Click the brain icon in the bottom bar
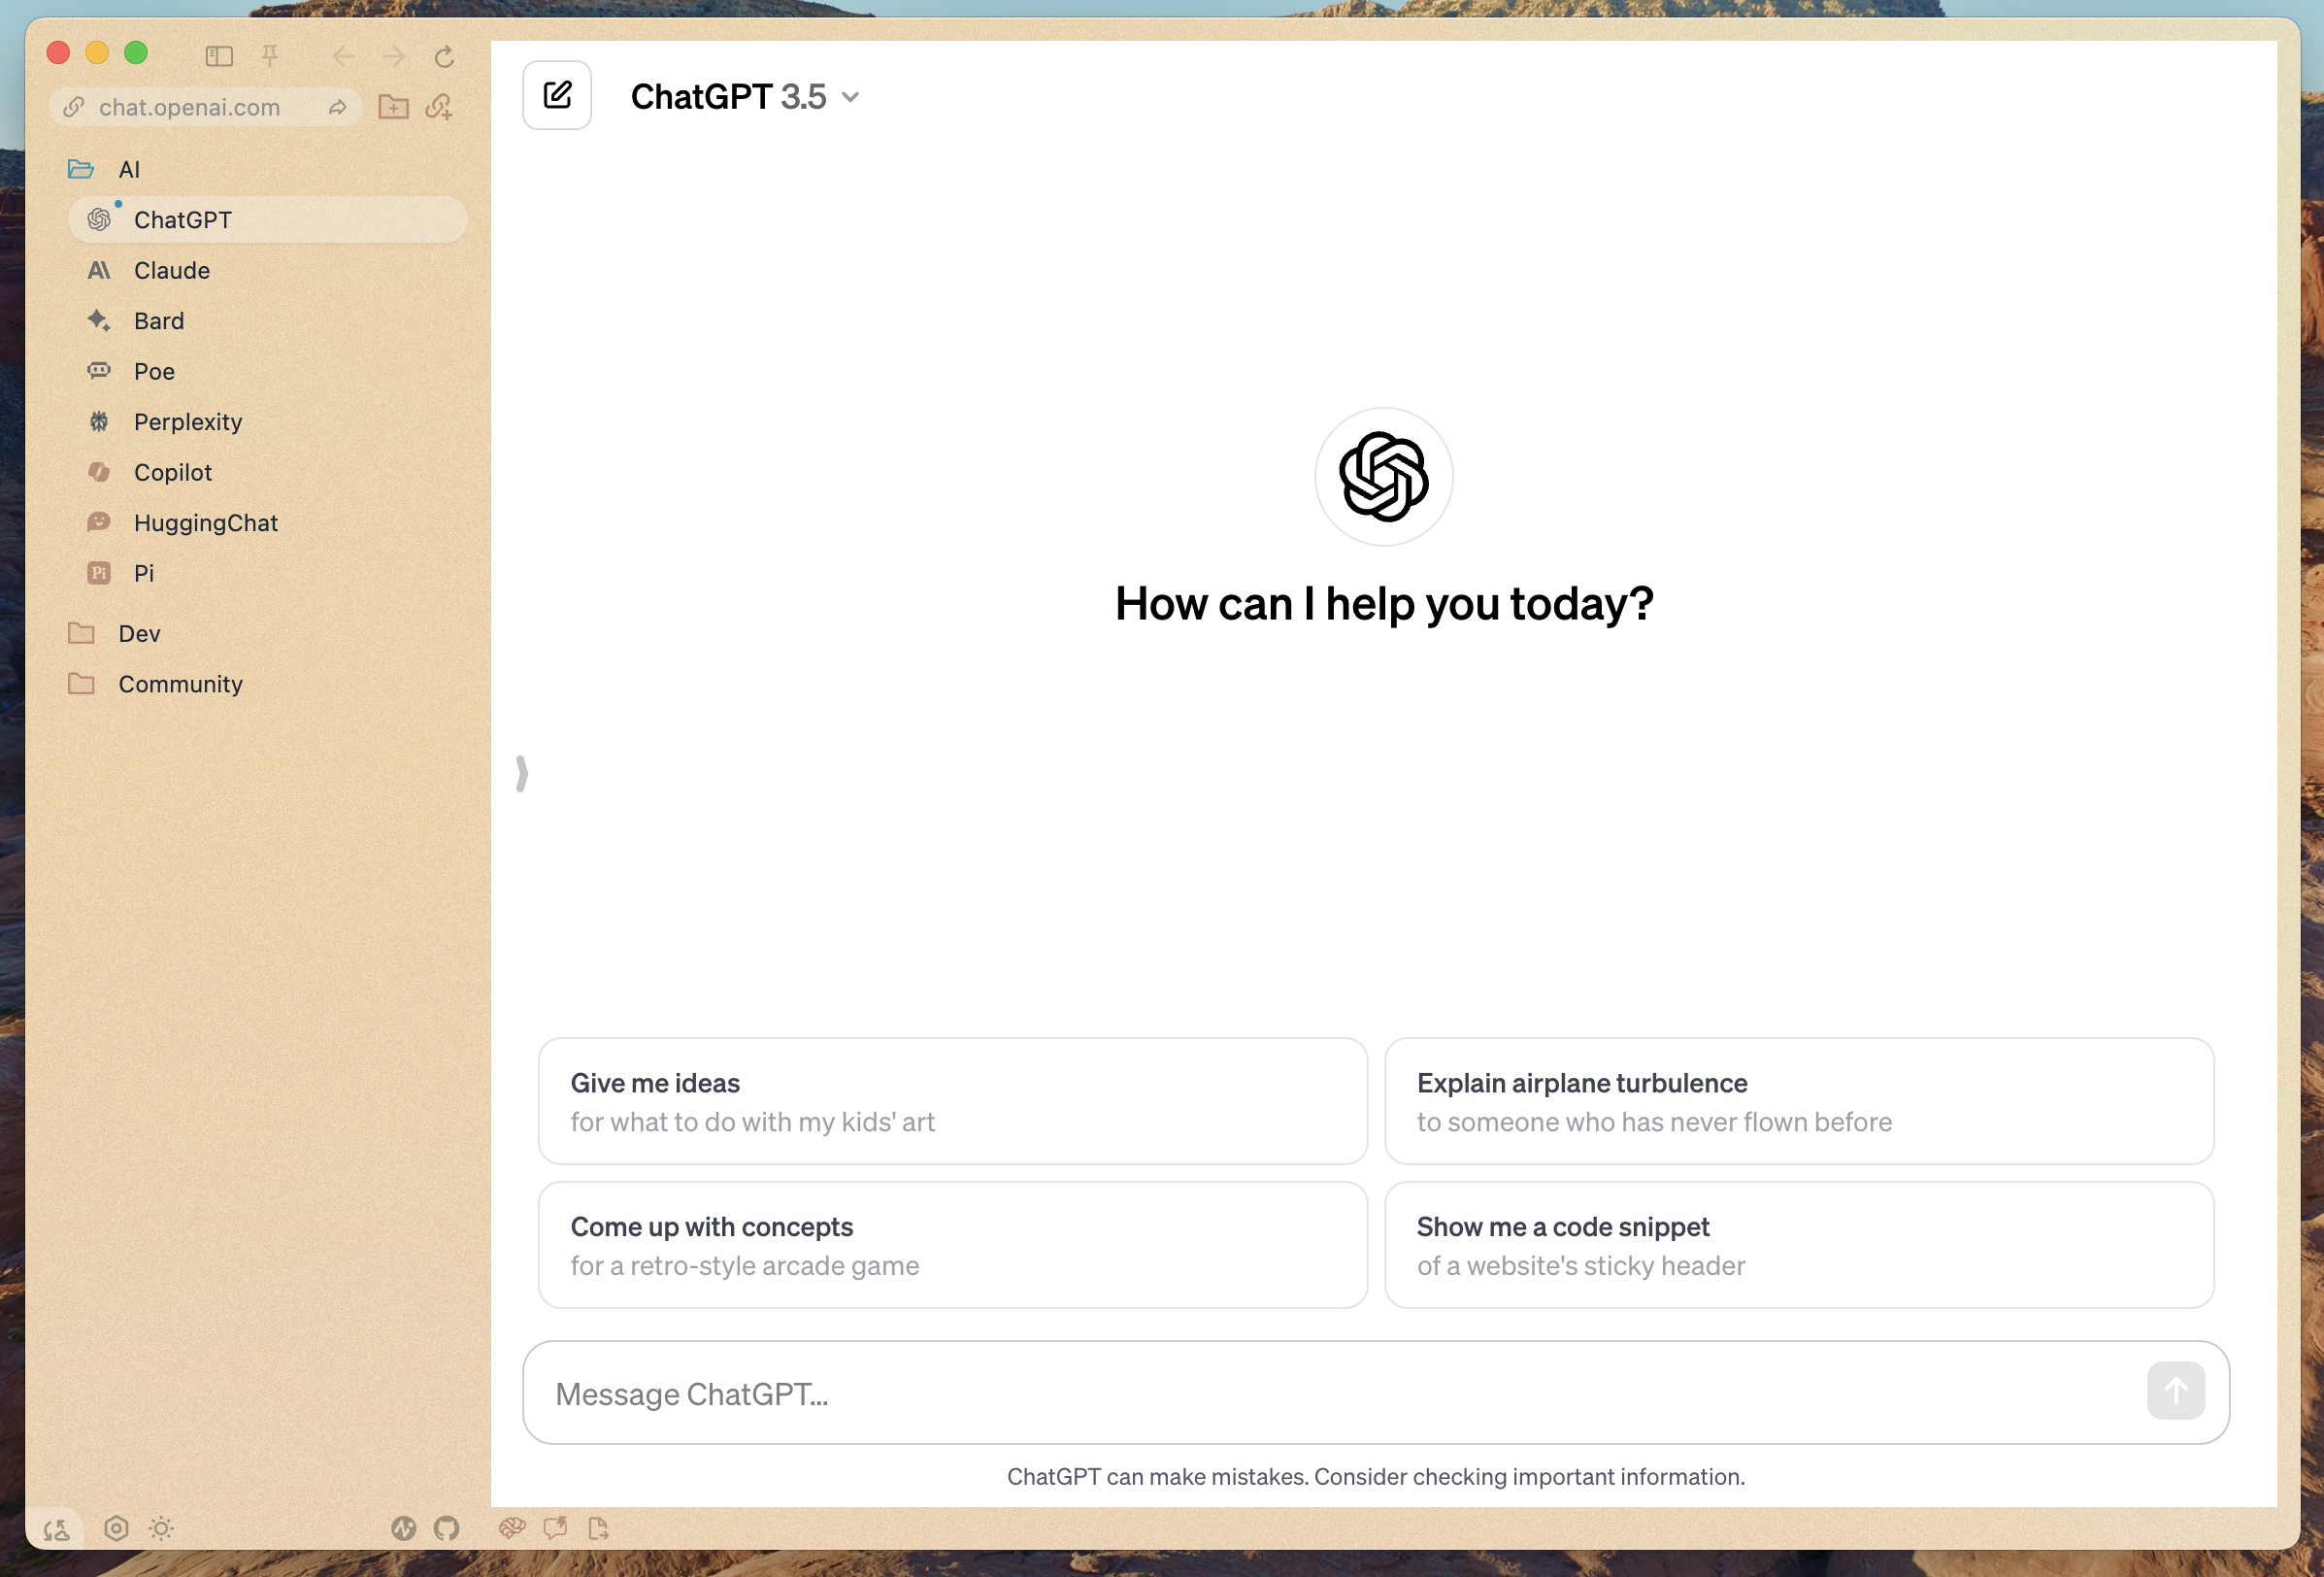Image resolution: width=2324 pixels, height=1577 pixels. tap(512, 1527)
